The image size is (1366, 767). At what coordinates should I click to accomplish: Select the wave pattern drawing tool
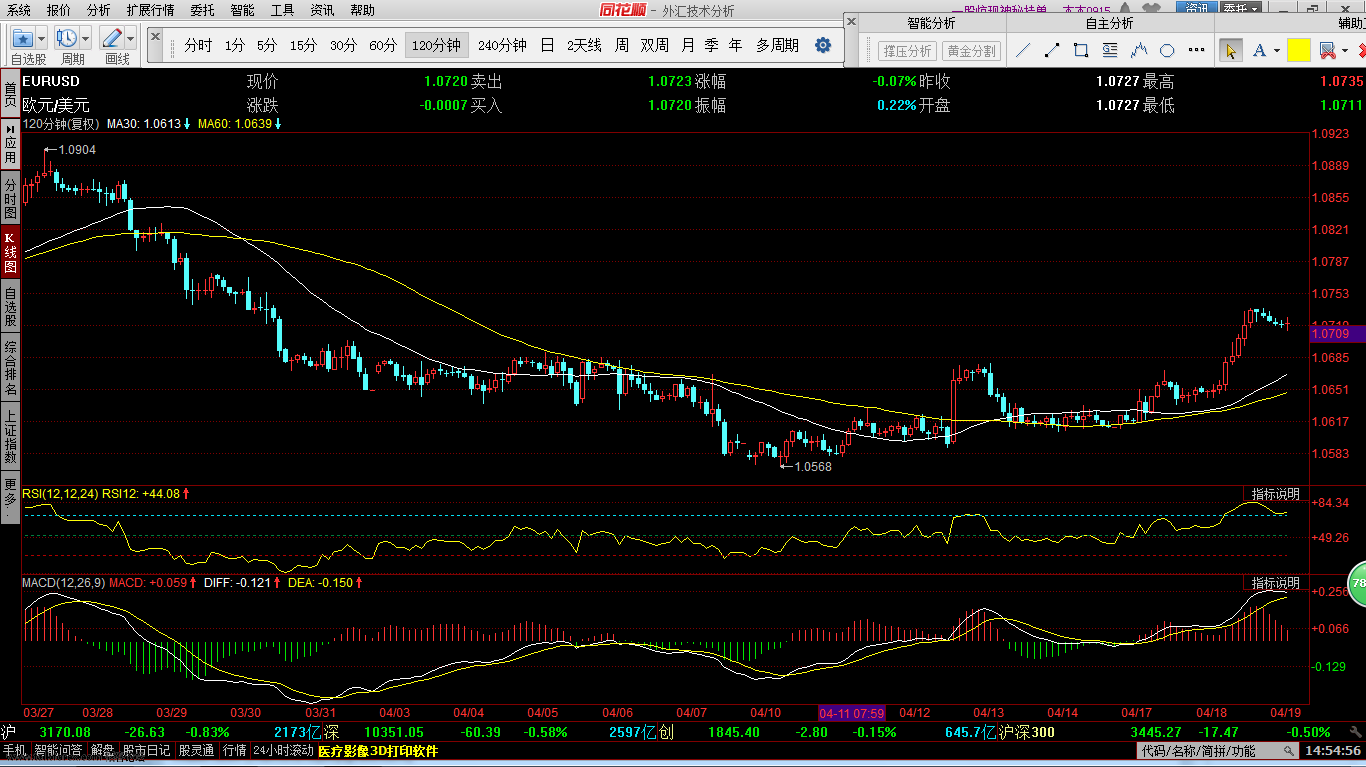click(1139, 50)
